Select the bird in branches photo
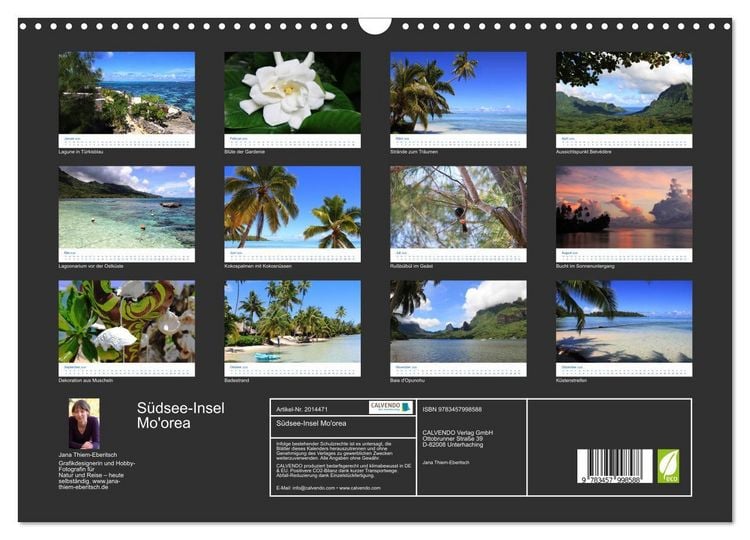This screenshot has width=750, height=540. pyautogui.click(x=458, y=207)
